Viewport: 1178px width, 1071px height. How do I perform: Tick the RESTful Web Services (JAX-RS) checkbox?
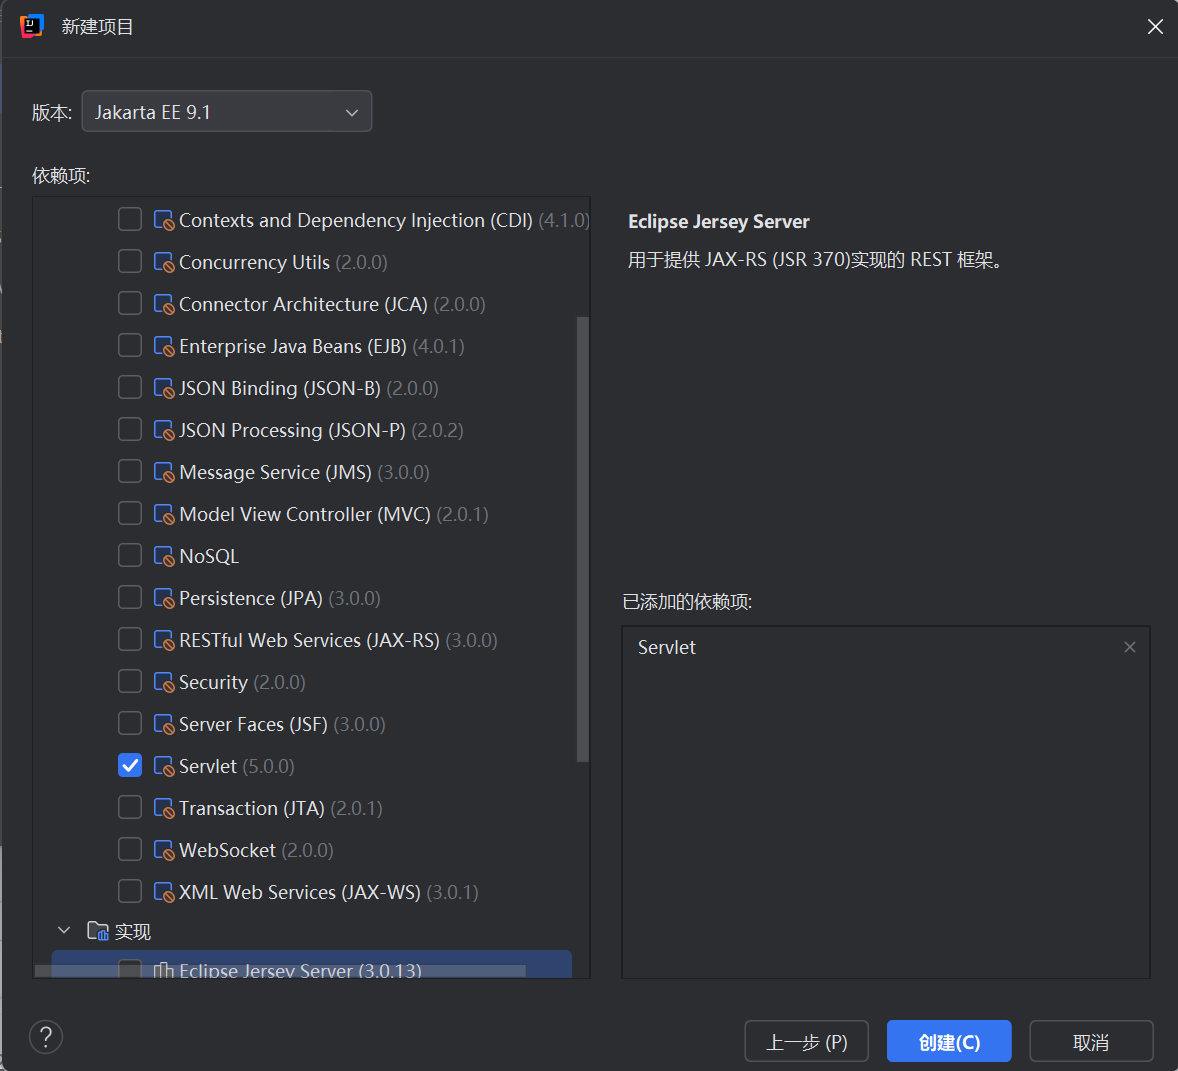point(130,639)
